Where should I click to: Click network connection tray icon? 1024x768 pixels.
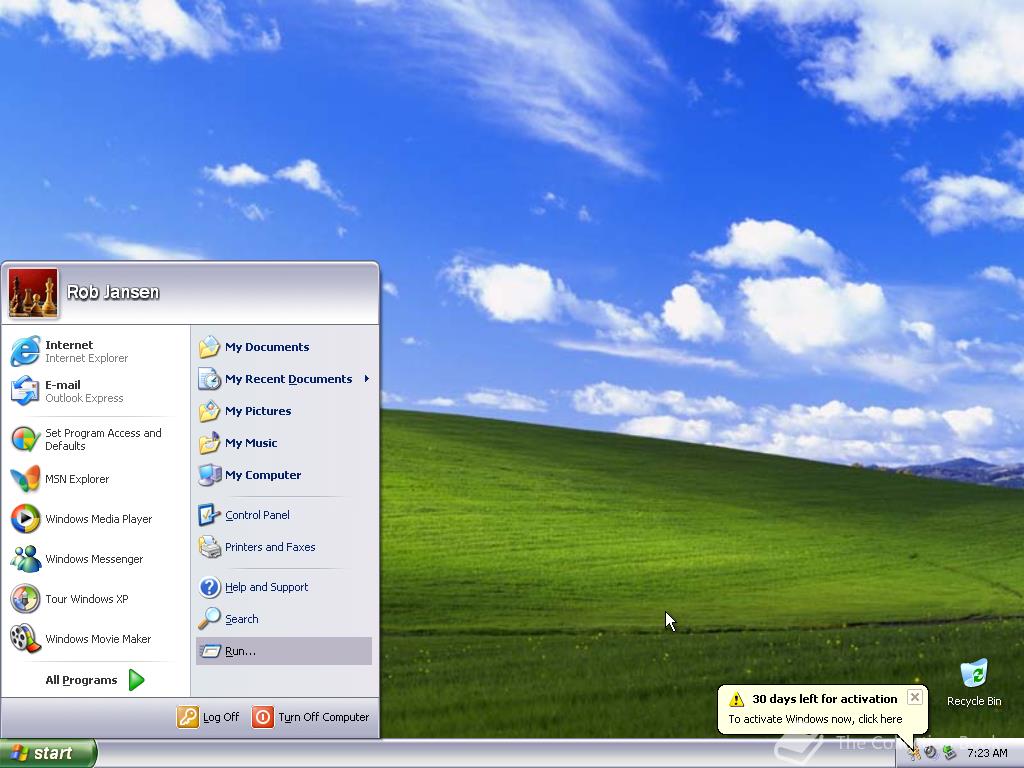[x=950, y=753]
